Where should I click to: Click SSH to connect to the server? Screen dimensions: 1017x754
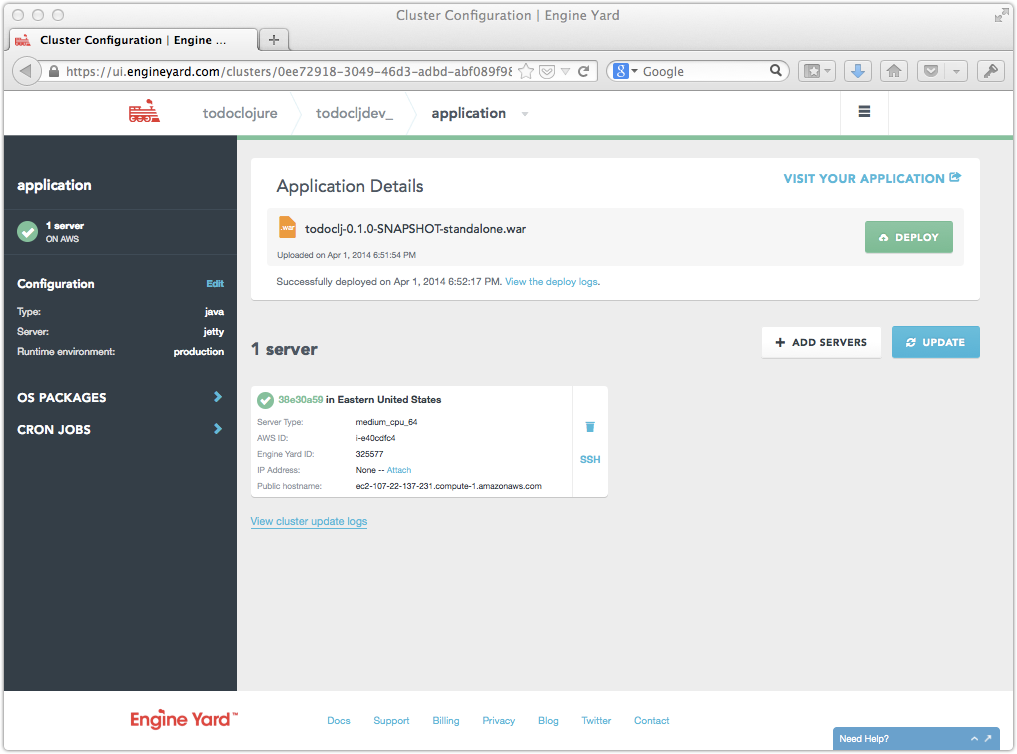(589, 459)
